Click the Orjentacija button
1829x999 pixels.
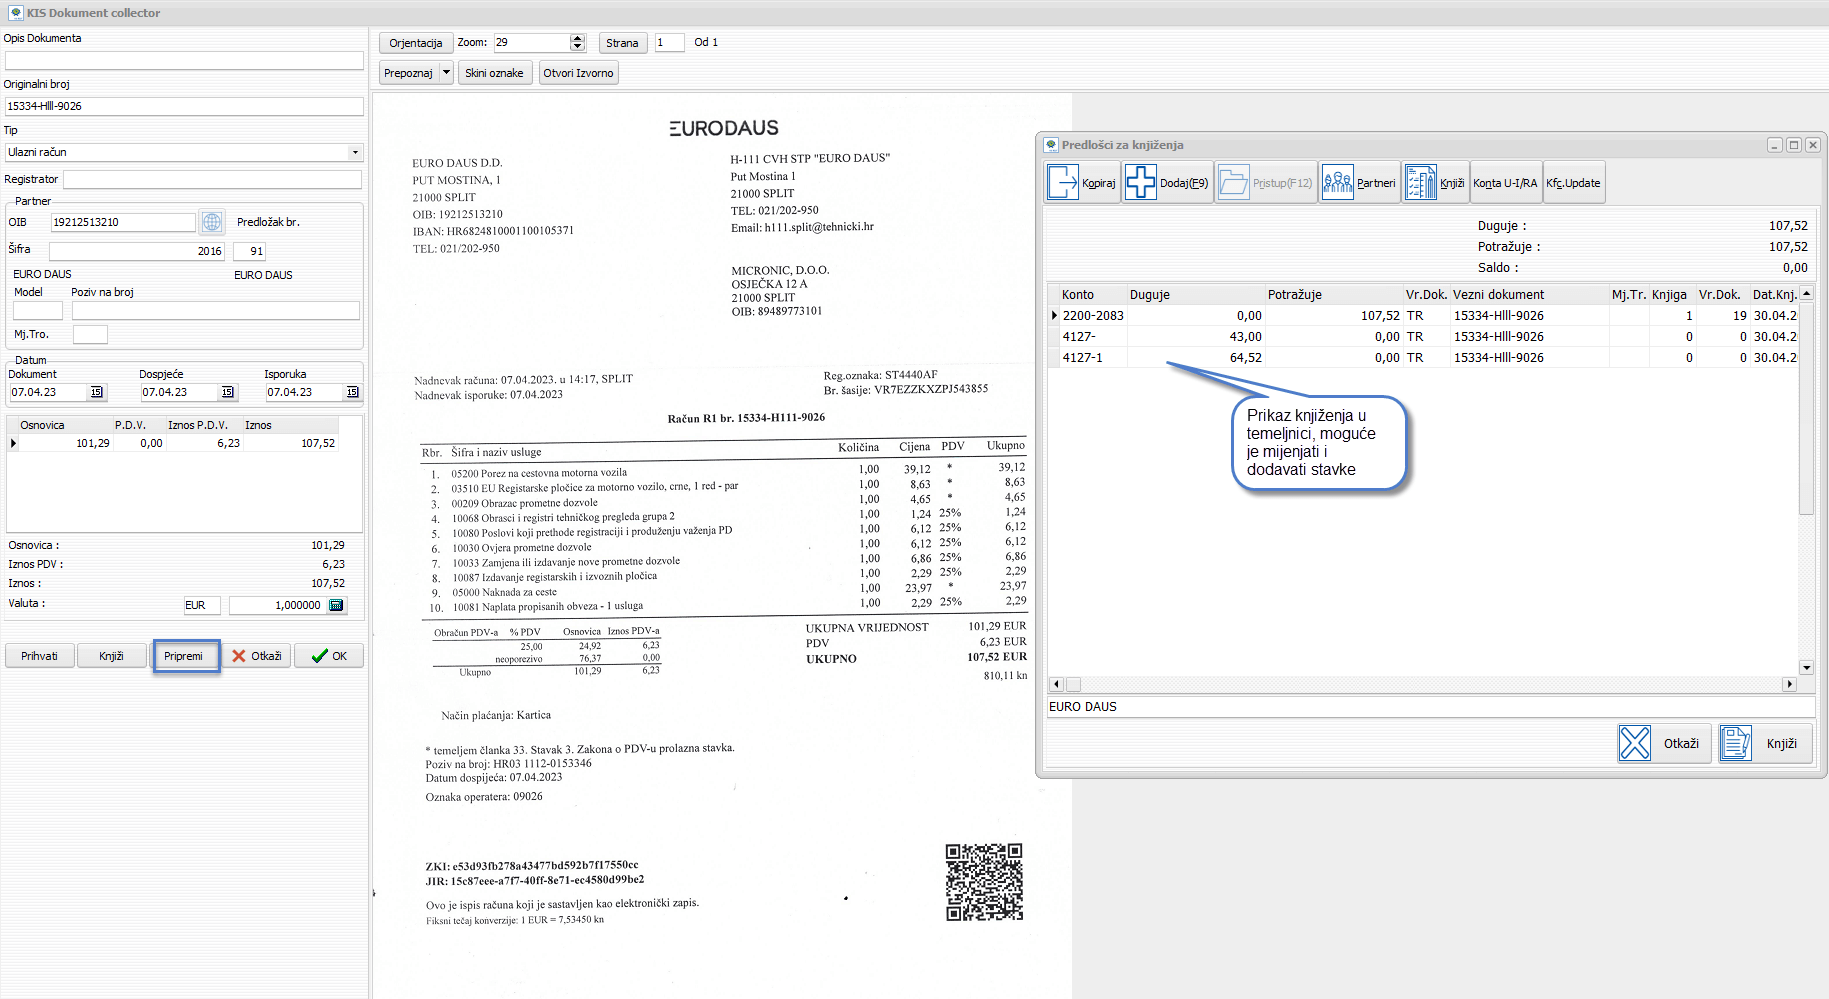tap(416, 43)
